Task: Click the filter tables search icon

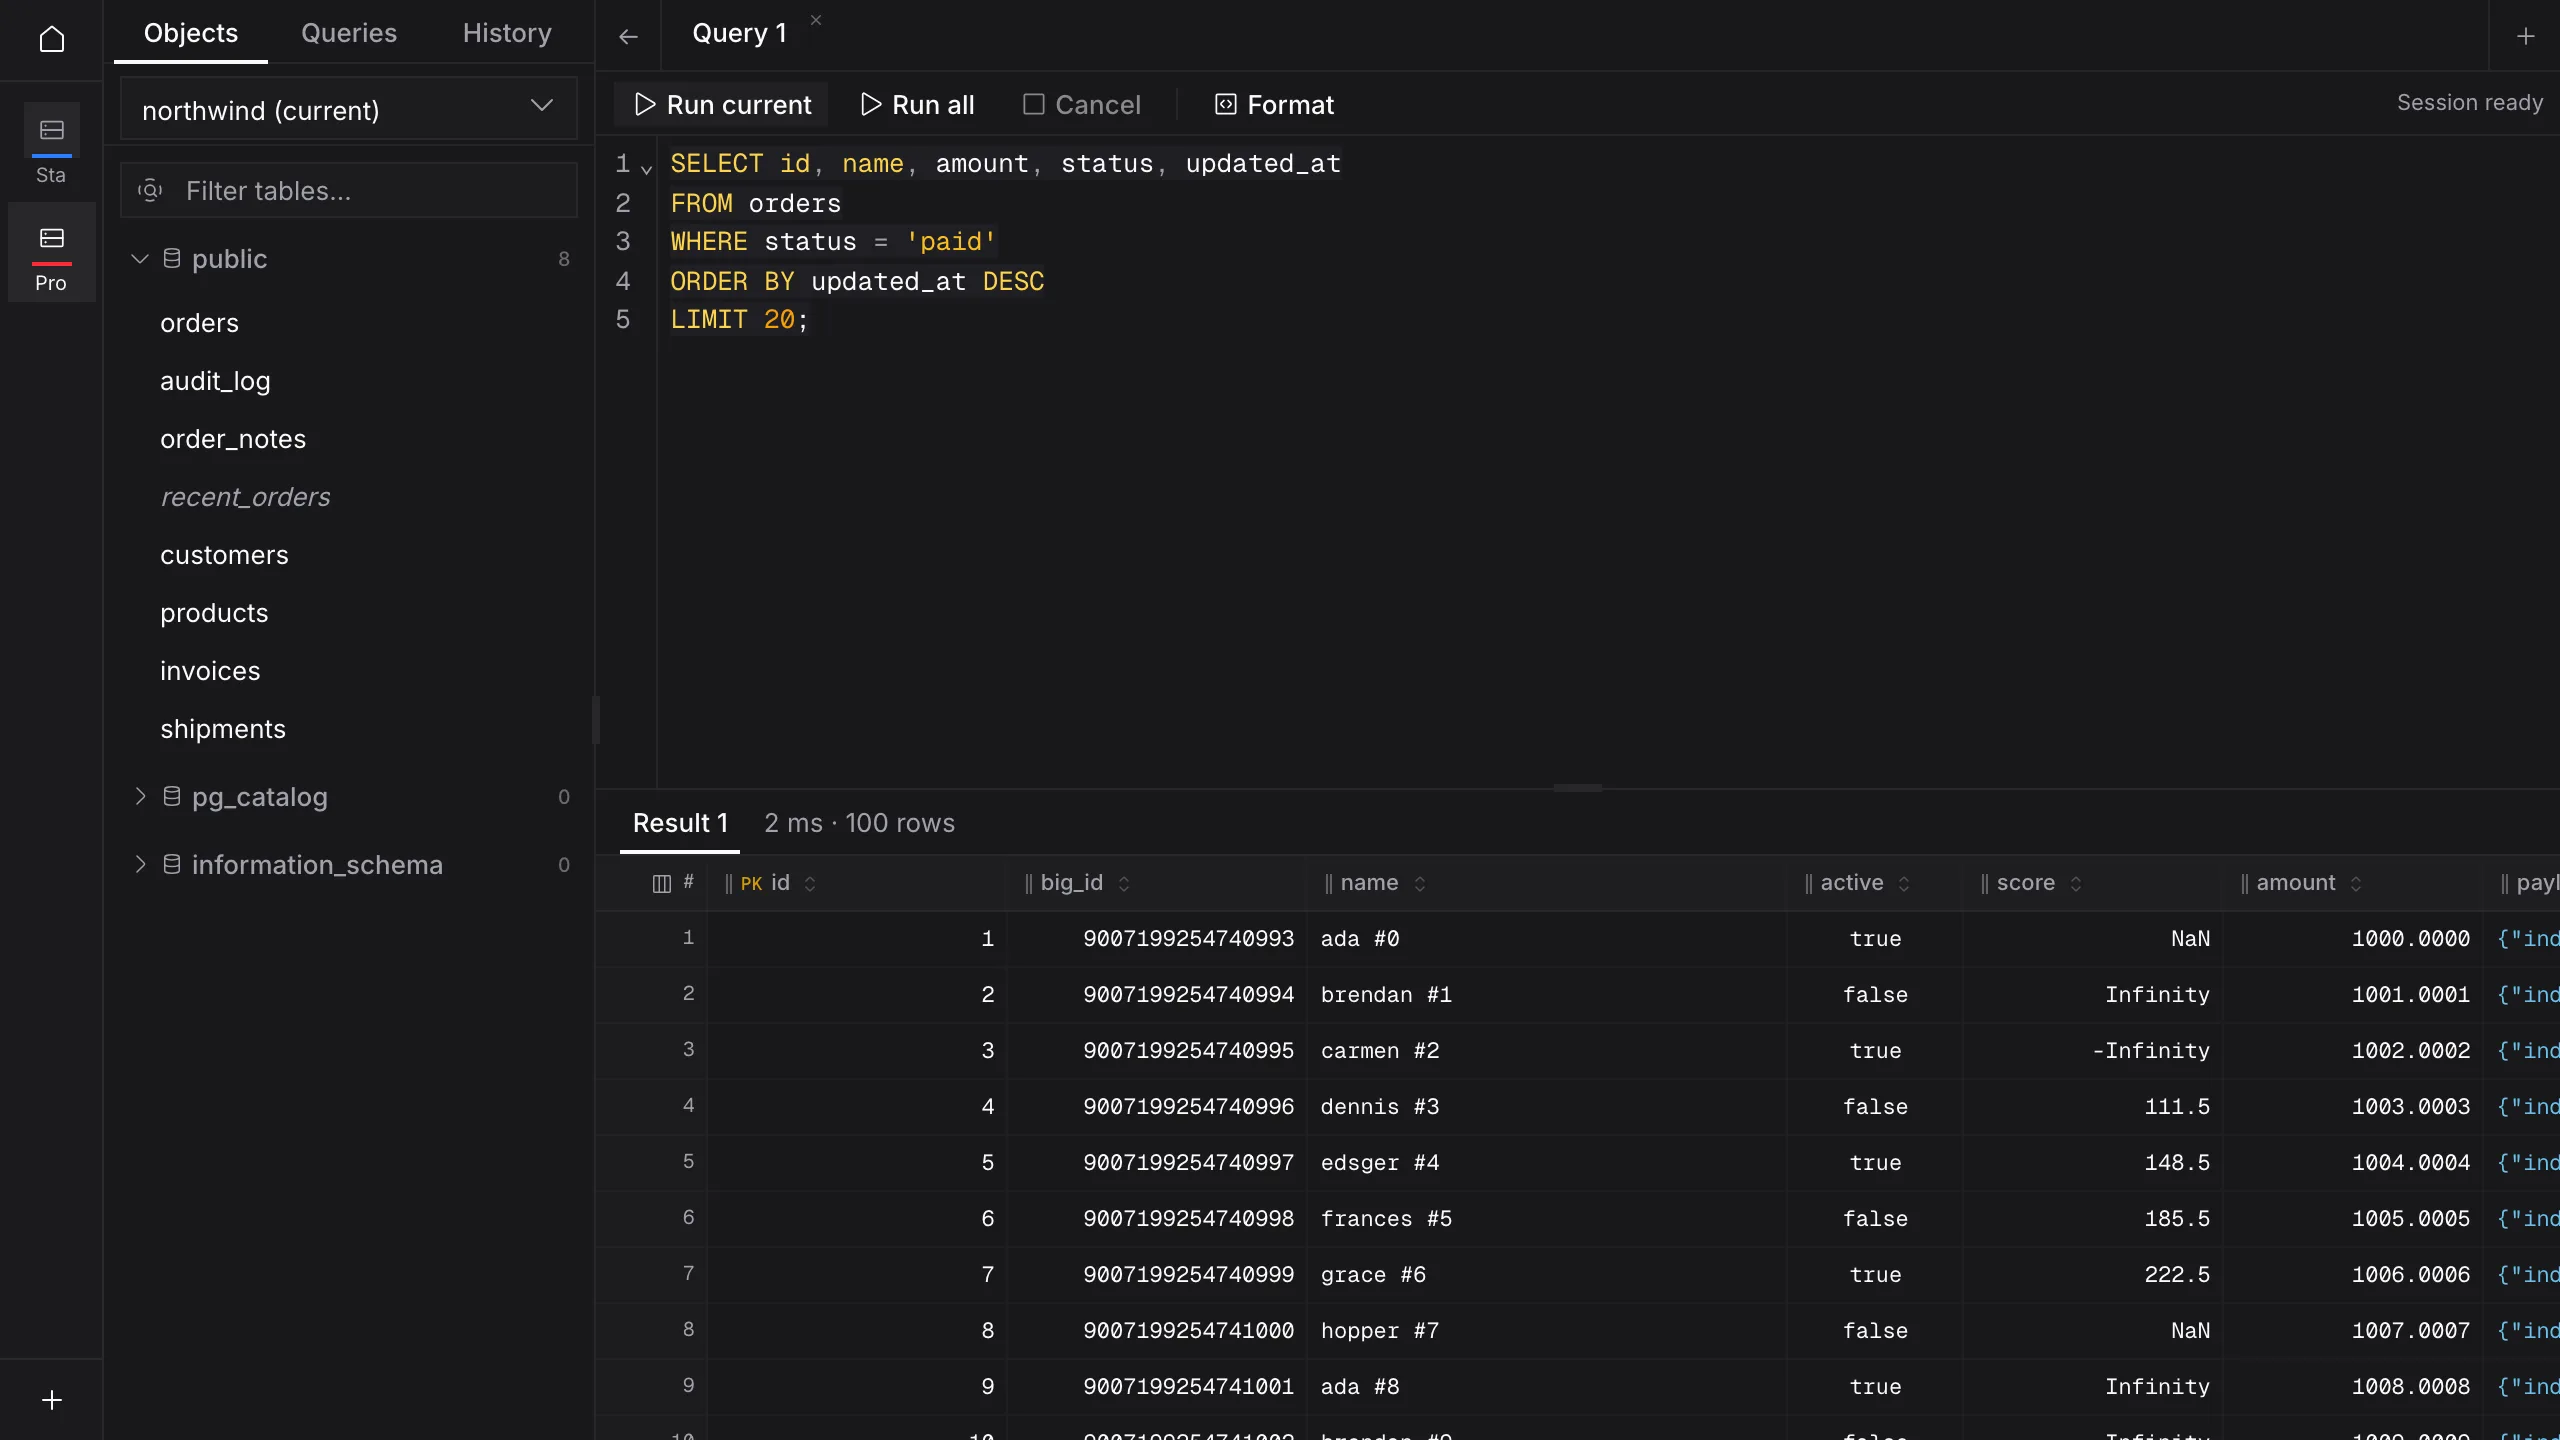Action: tap(150, 190)
